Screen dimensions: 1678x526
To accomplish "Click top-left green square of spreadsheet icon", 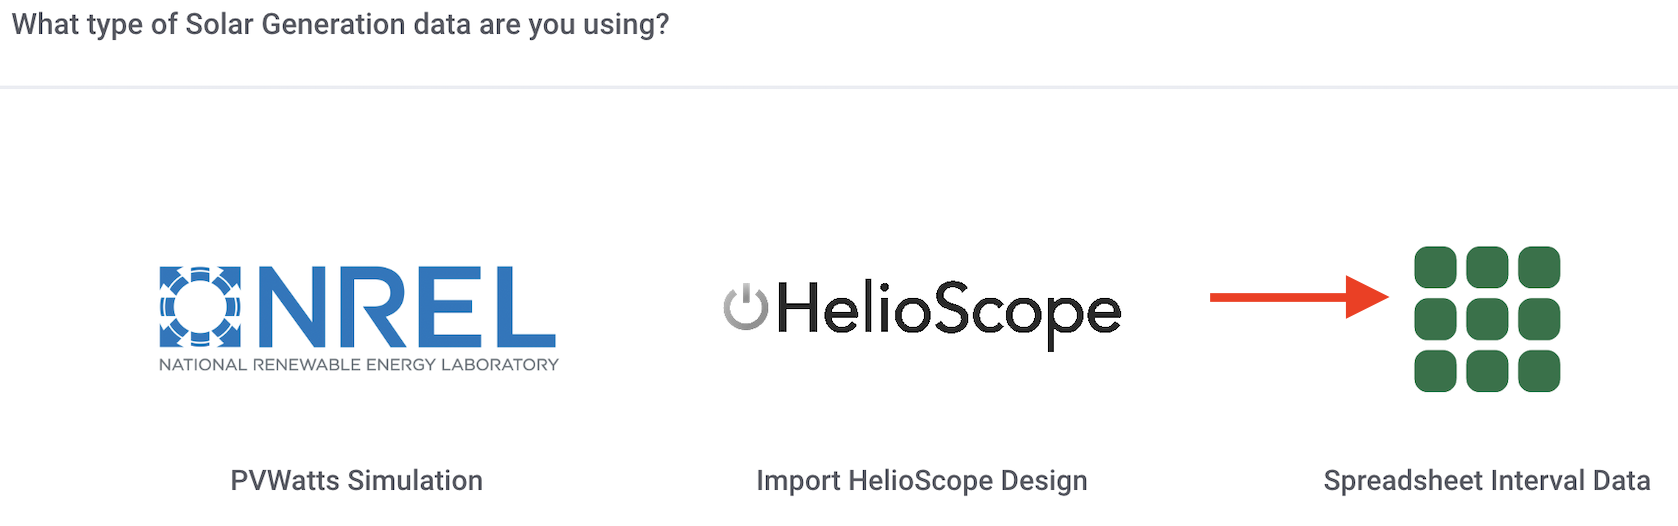I will click(x=1435, y=267).
